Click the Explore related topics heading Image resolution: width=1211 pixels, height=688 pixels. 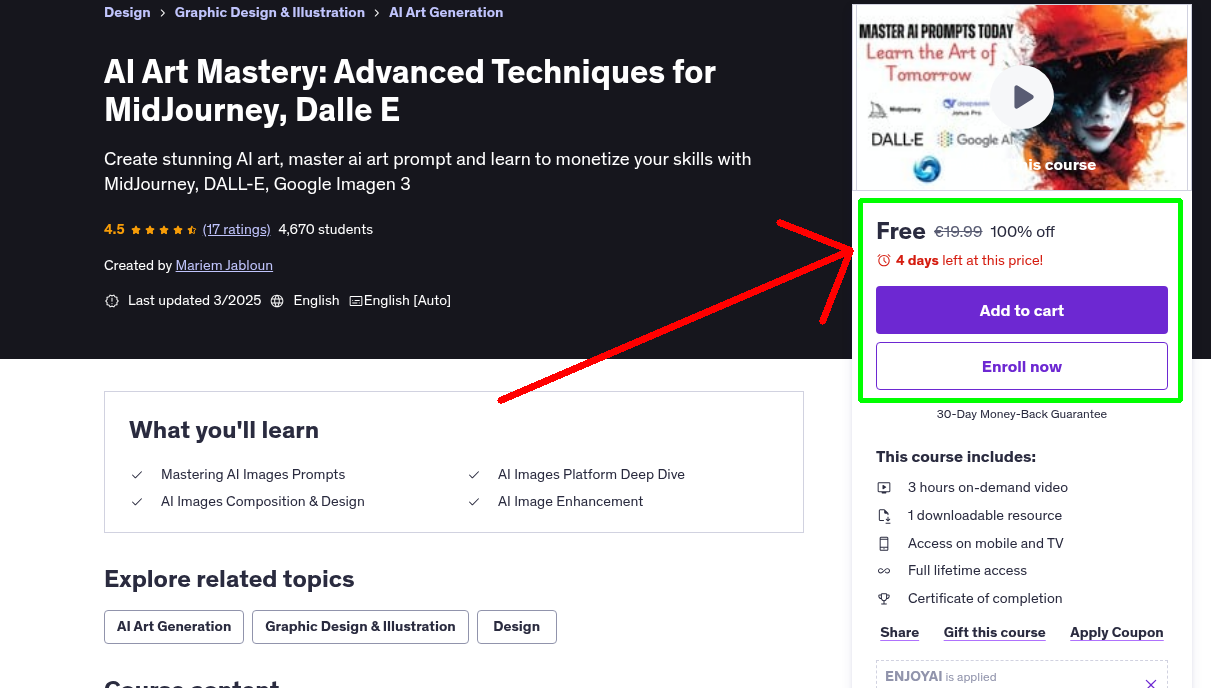click(x=229, y=580)
